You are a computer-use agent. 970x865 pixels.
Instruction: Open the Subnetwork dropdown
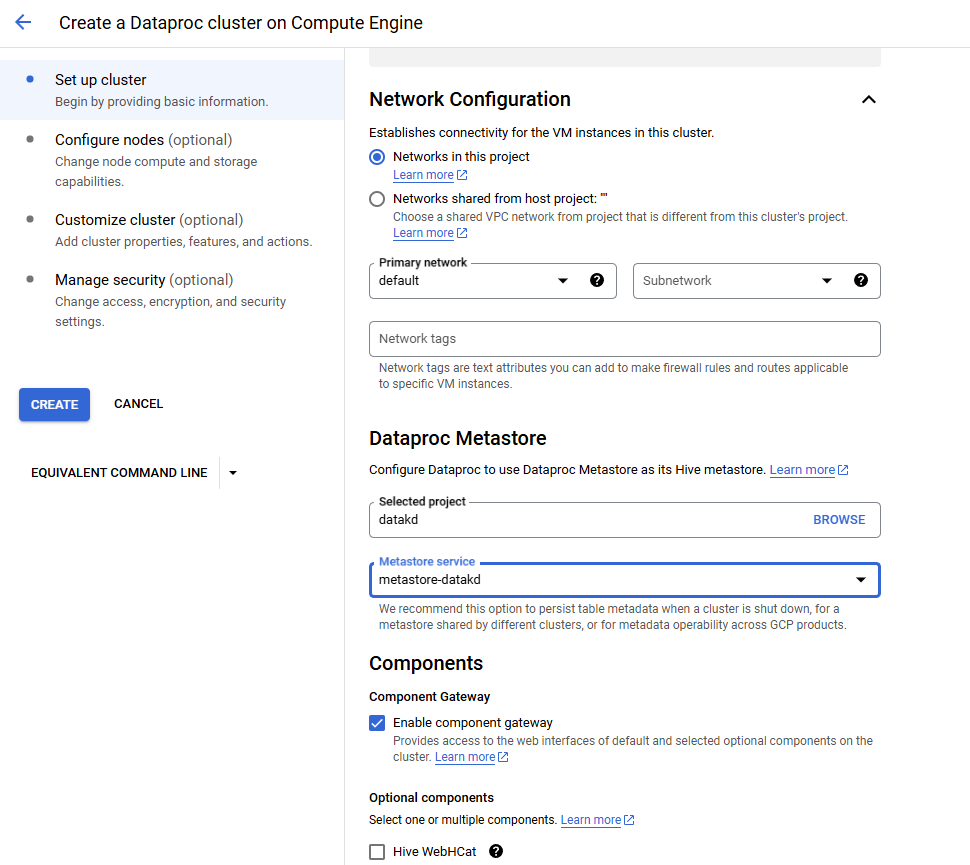pos(827,281)
